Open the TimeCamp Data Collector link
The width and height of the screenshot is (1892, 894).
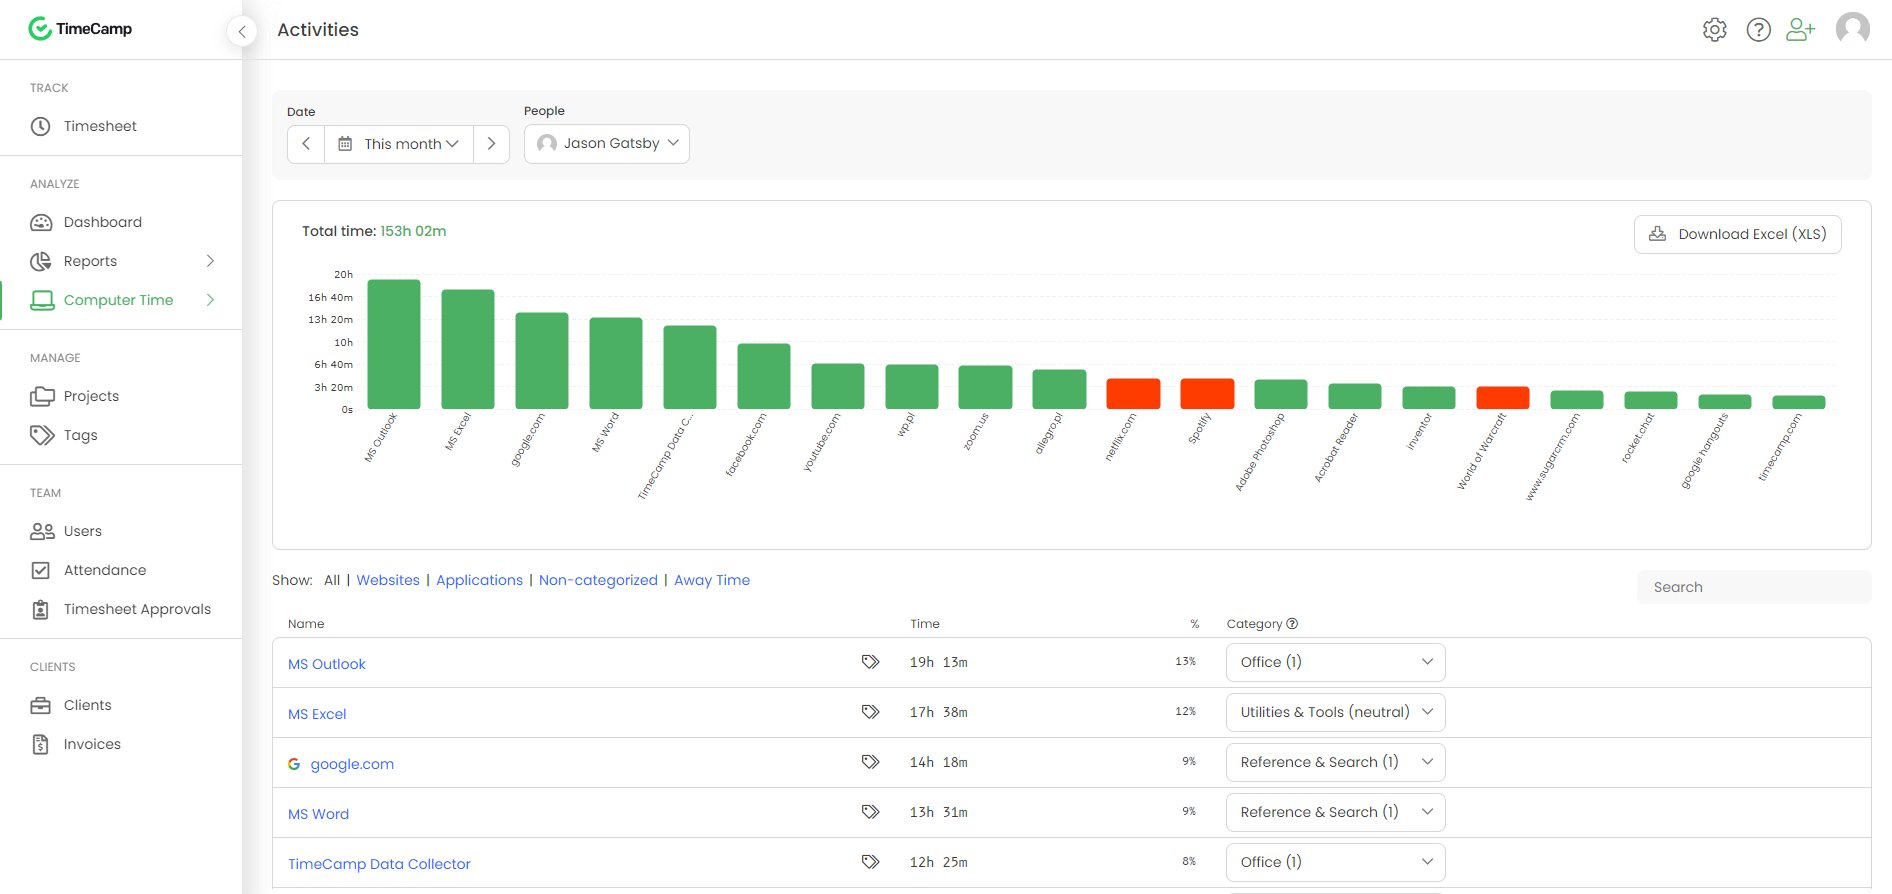coord(379,864)
